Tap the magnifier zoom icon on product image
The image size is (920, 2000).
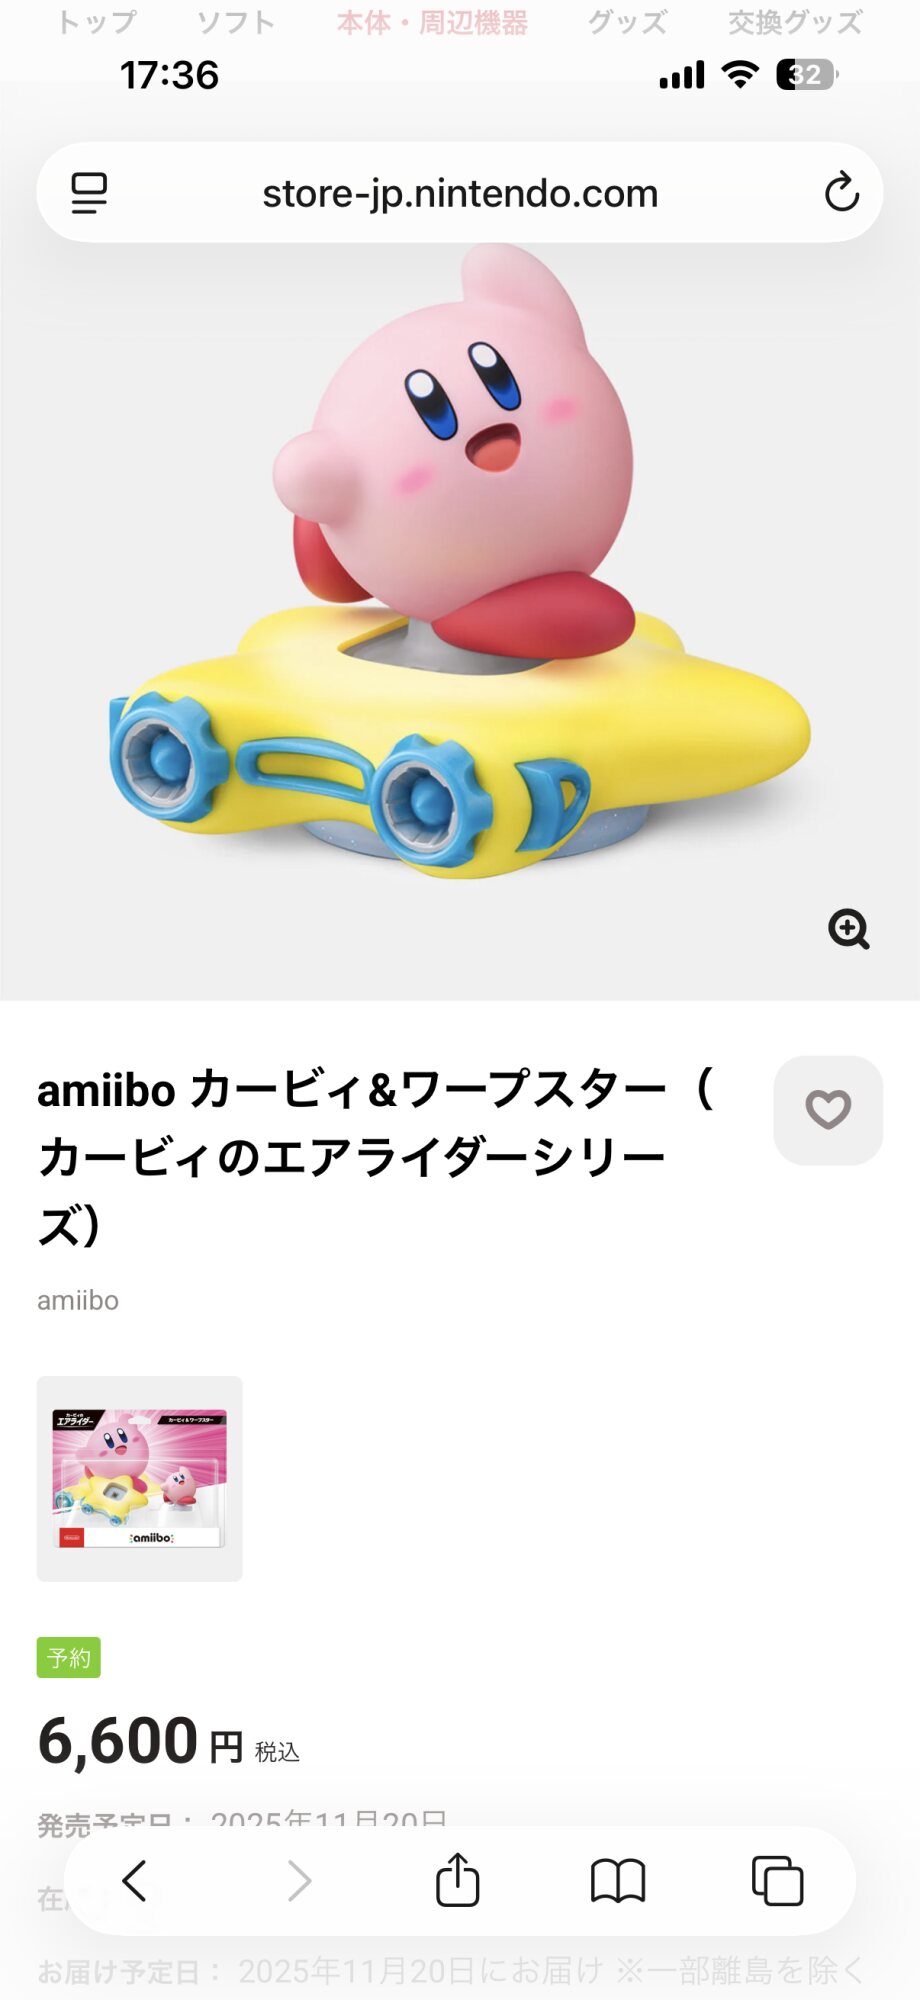(x=849, y=929)
